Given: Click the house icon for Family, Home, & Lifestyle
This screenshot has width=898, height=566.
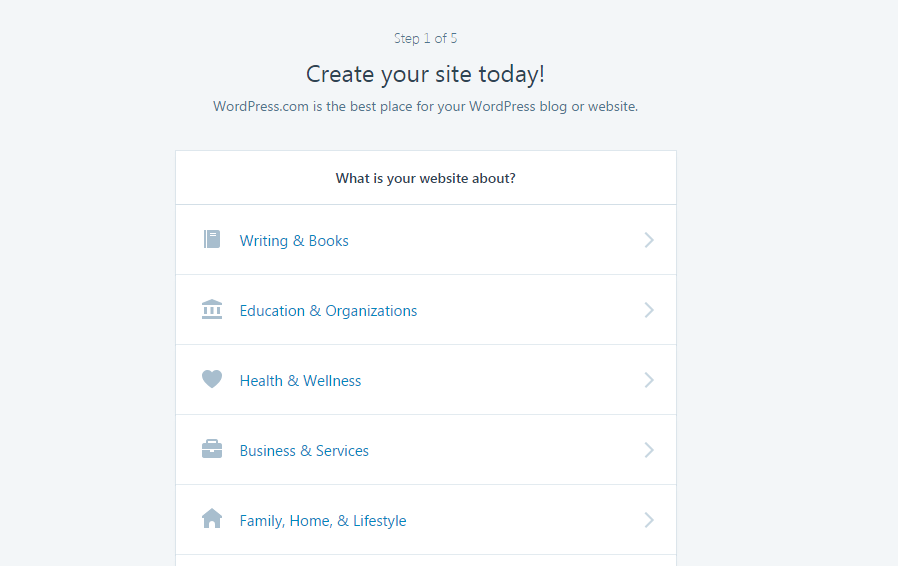Looking at the screenshot, I should pyautogui.click(x=211, y=519).
